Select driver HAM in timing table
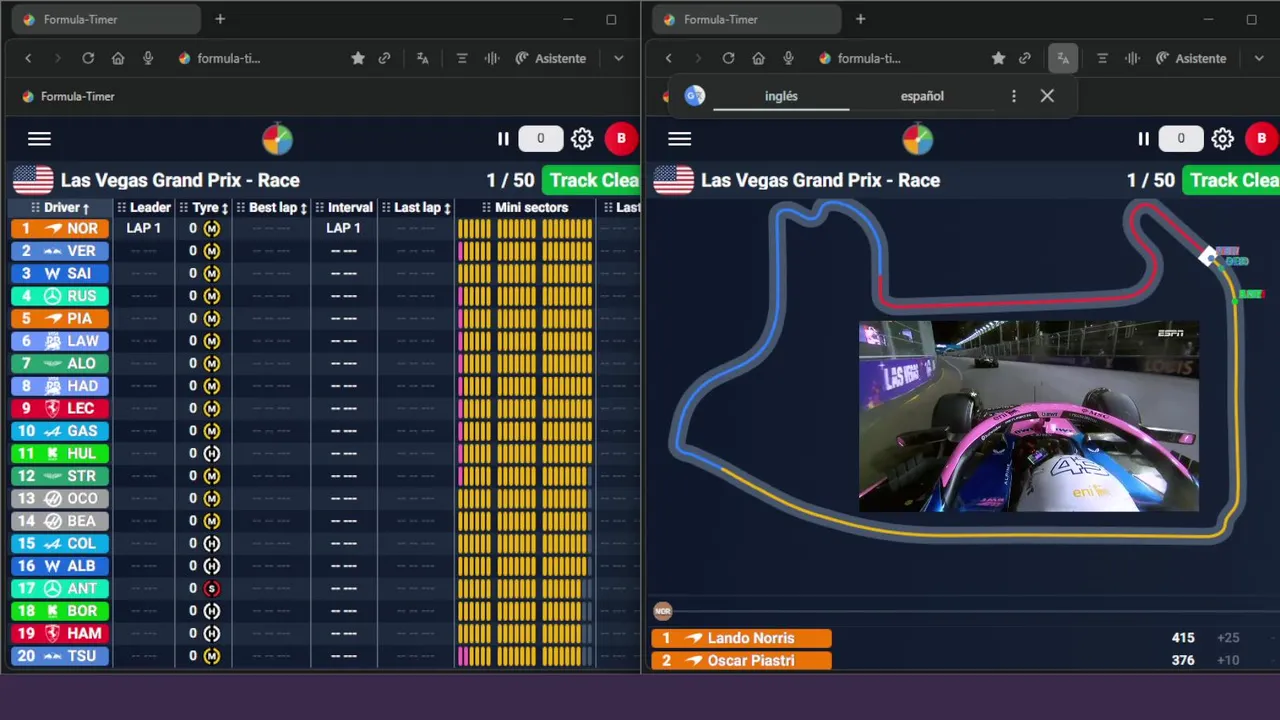This screenshot has width=1280, height=720. pos(60,633)
